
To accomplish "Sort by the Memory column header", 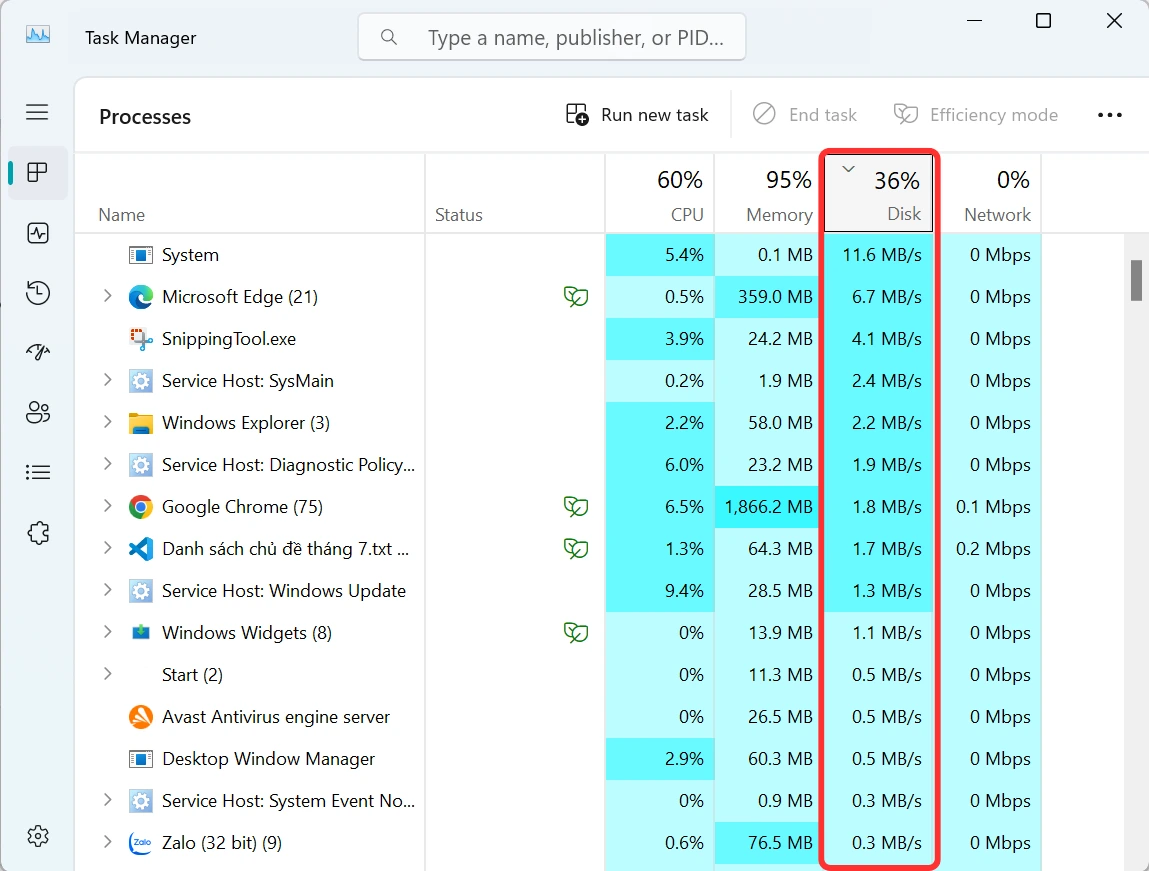I will point(766,193).
